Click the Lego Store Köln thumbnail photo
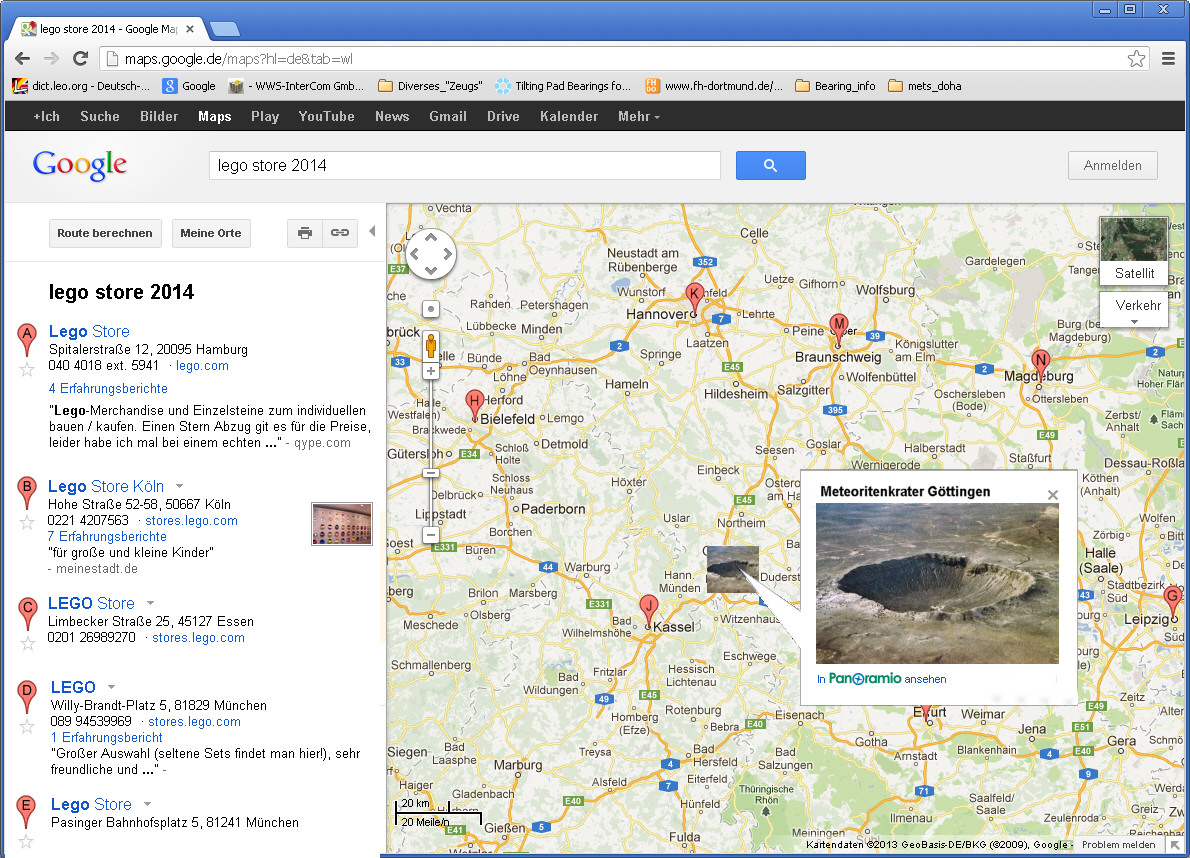The height and width of the screenshot is (858, 1190). [342, 524]
